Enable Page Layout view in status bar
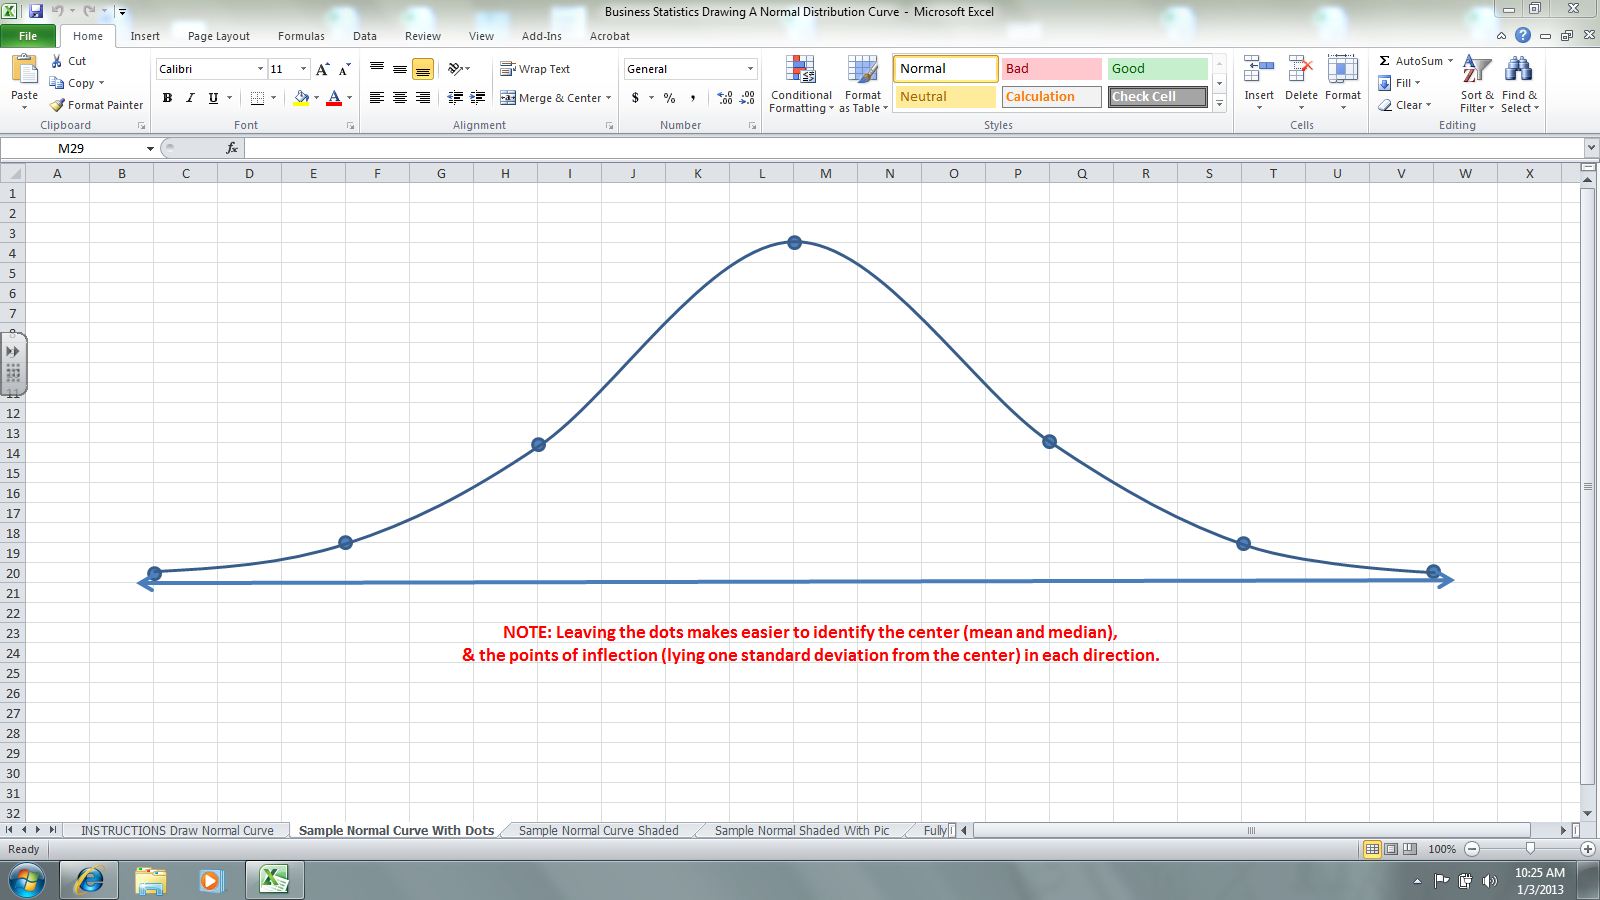1600x900 pixels. tap(1391, 849)
